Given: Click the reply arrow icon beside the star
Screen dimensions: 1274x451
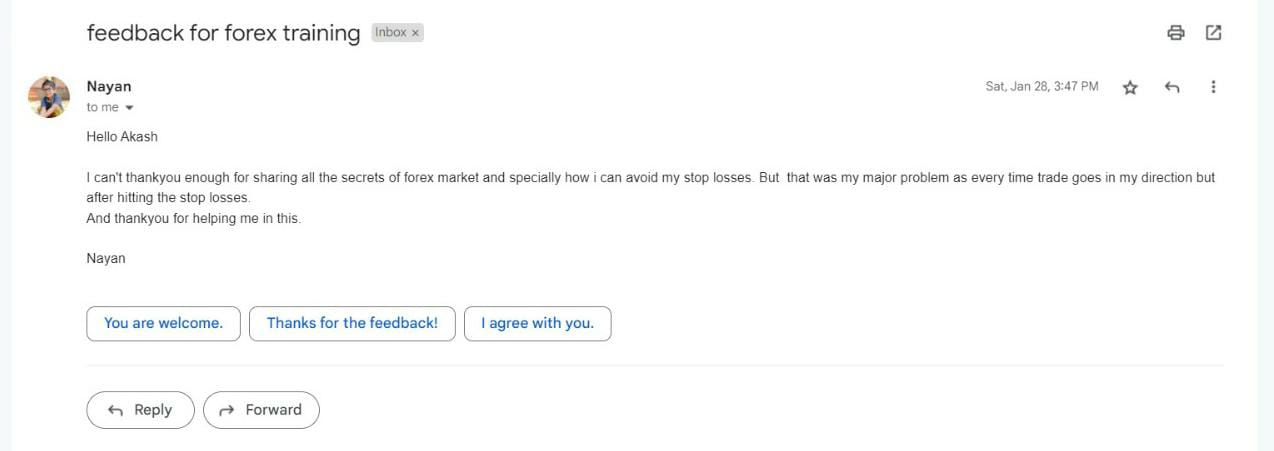Looking at the screenshot, I should (x=1172, y=88).
